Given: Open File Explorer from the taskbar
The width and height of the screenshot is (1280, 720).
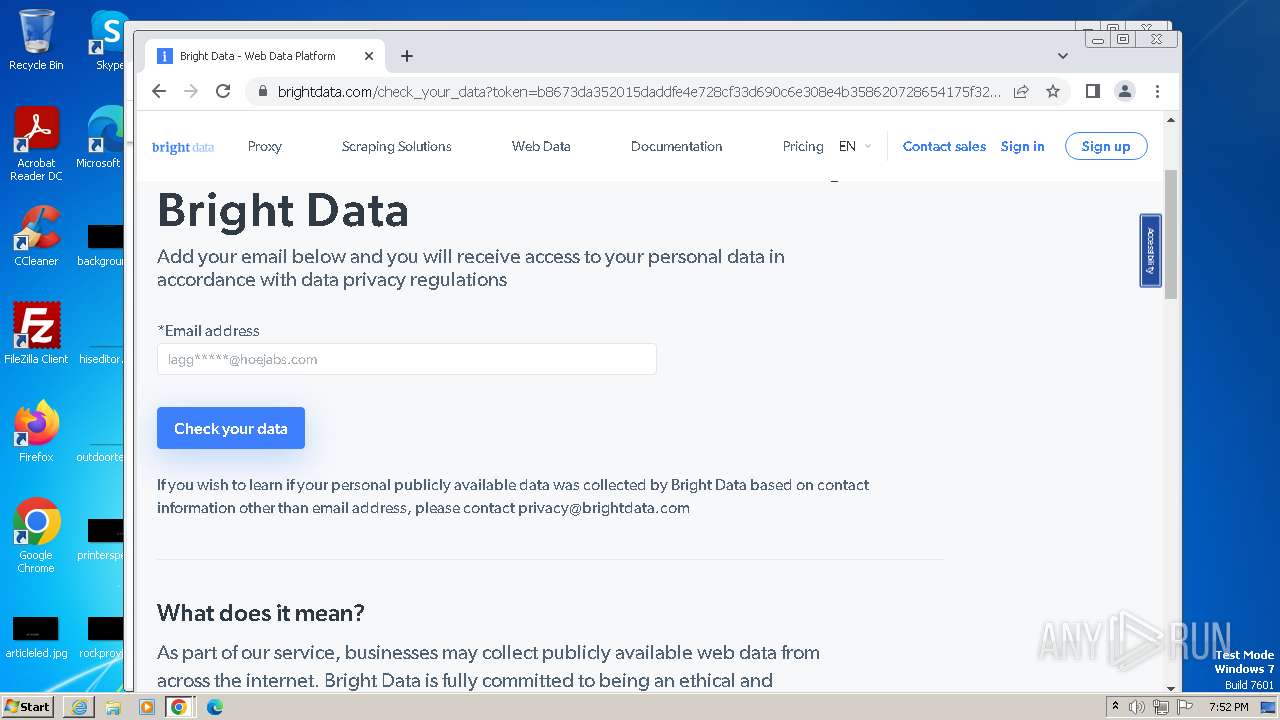Looking at the screenshot, I should pyautogui.click(x=113, y=707).
